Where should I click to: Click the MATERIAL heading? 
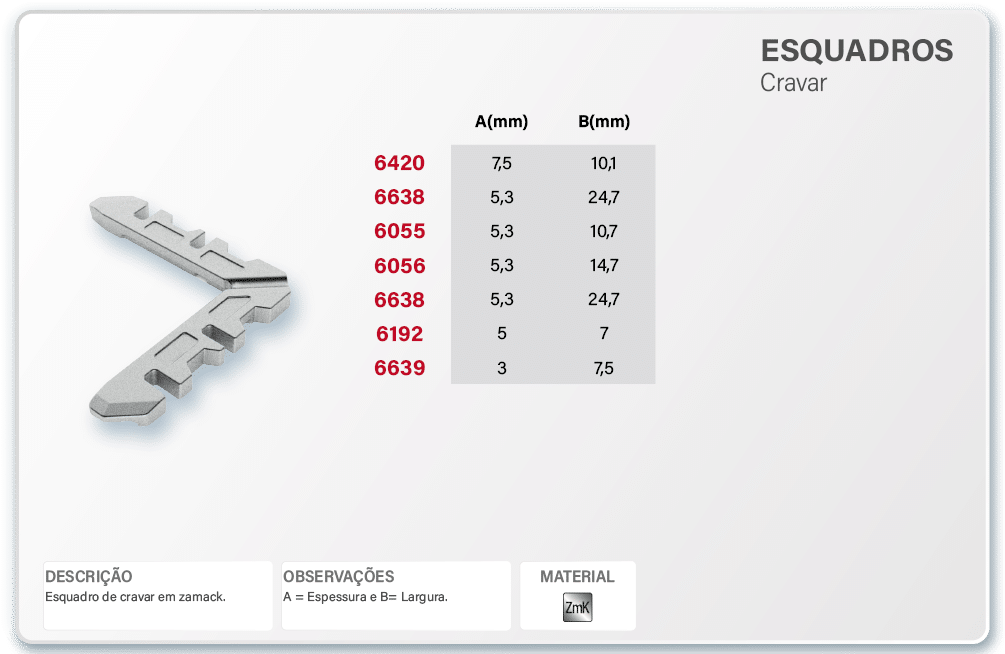577,577
